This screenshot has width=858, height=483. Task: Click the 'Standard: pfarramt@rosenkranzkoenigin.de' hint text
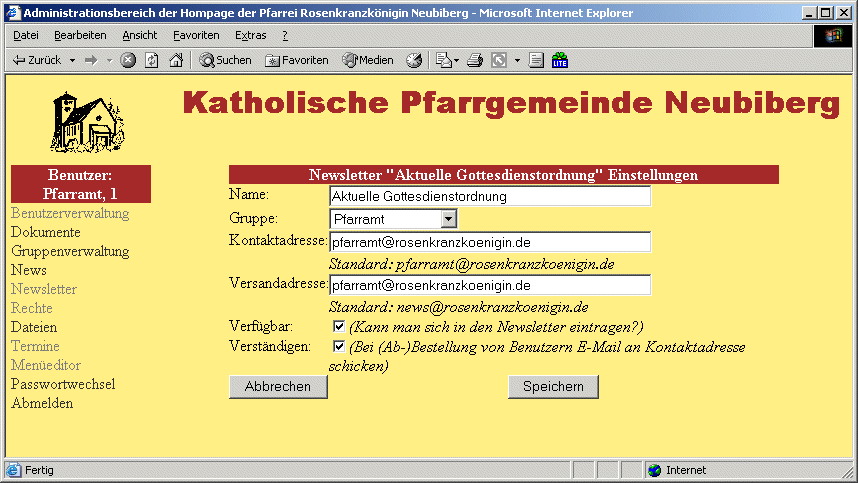click(472, 264)
